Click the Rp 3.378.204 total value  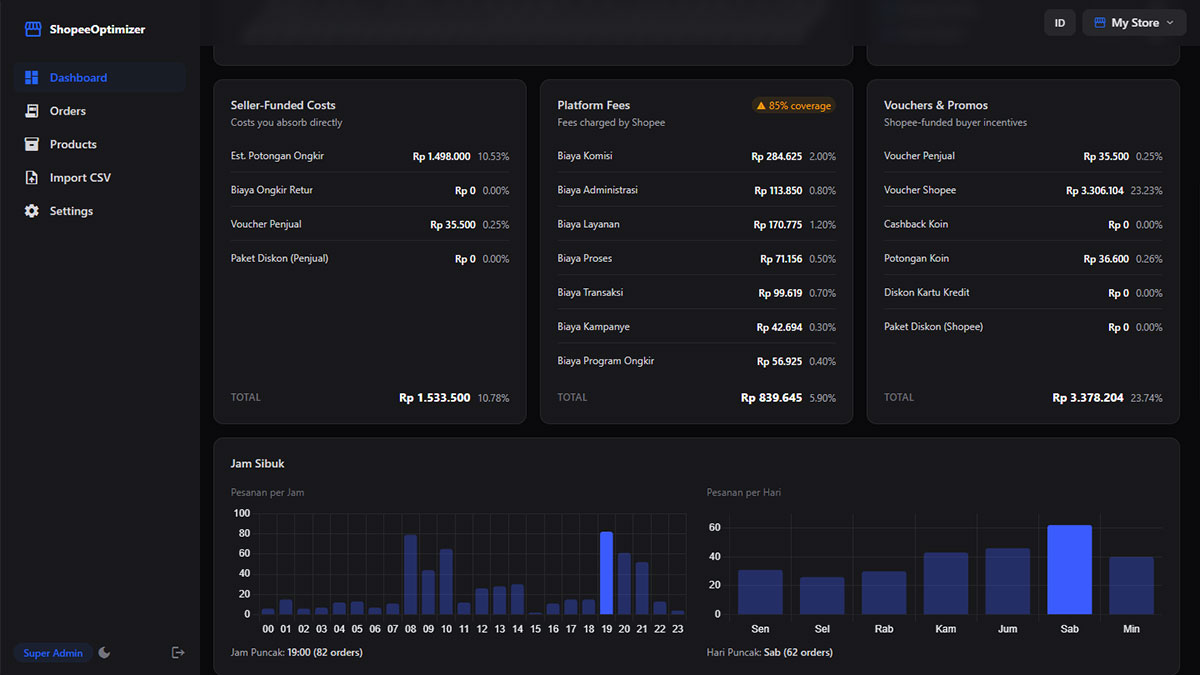point(1088,398)
